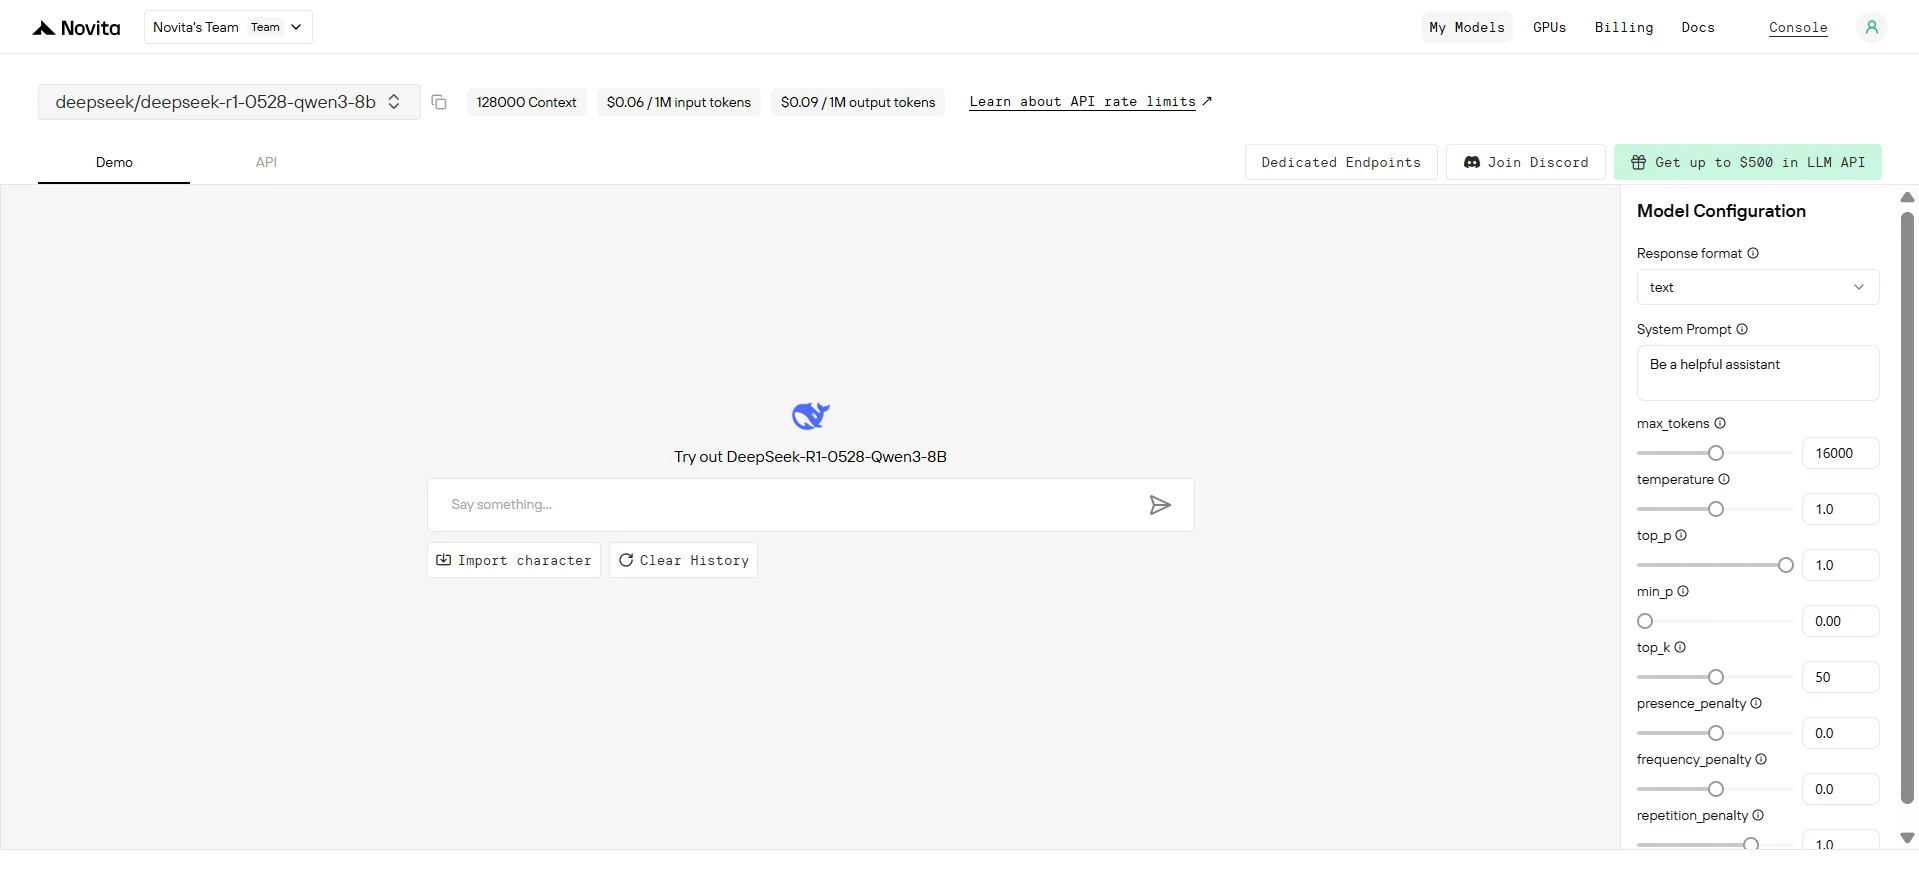Show info for top_k
The height and width of the screenshot is (869, 1919).
[x=1680, y=647]
